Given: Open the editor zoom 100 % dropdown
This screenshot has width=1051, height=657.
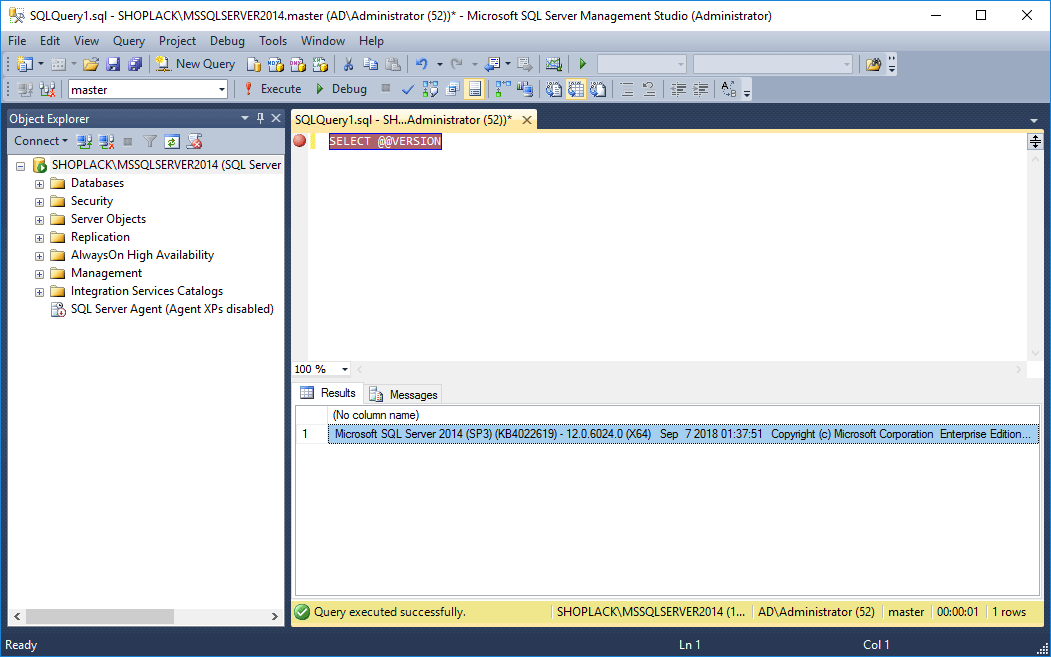Looking at the screenshot, I should click(345, 369).
